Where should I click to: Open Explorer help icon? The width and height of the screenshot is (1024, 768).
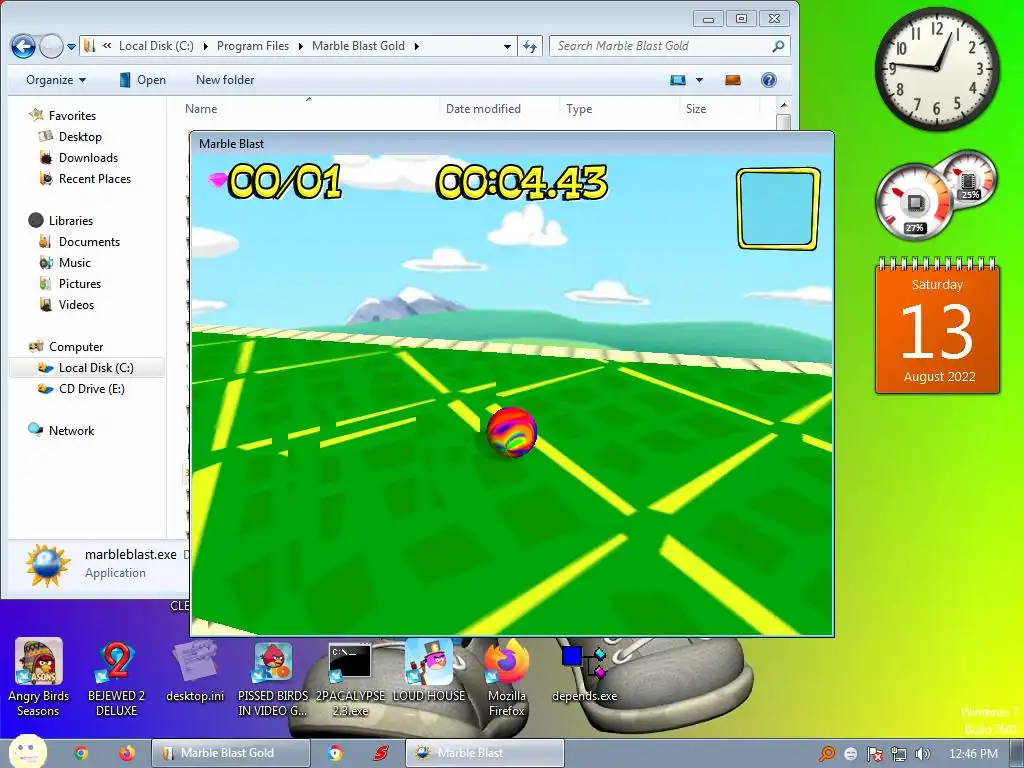(769, 80)
